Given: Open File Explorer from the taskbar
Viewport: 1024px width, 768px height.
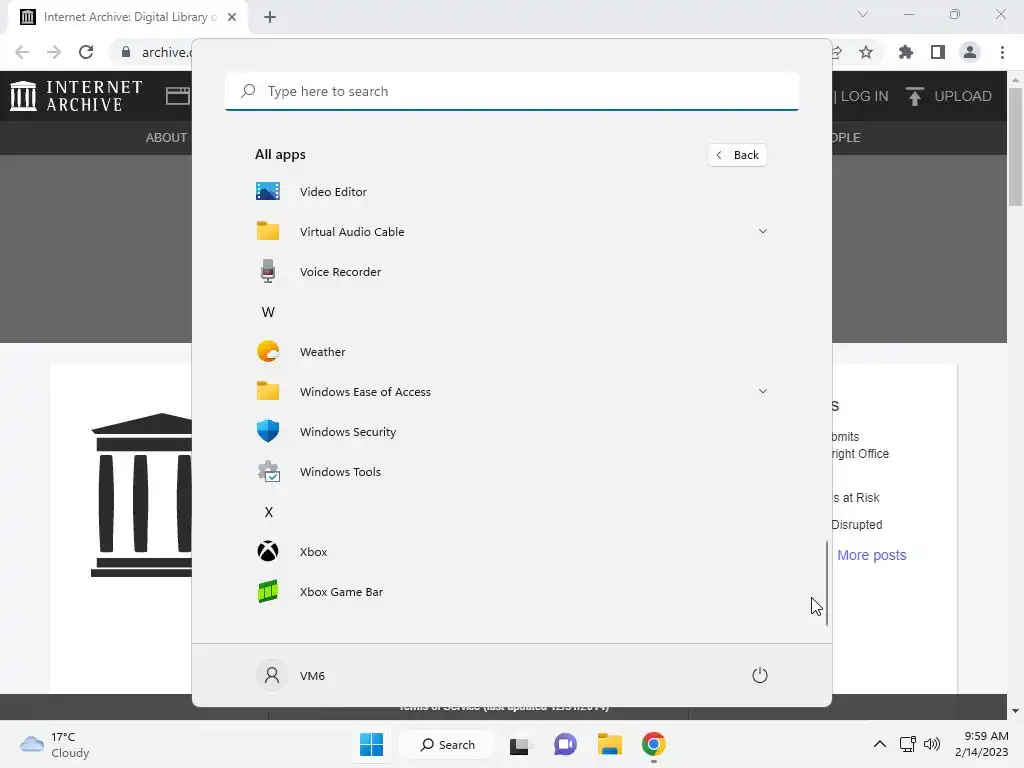Looking at the screenshot, I should 609,744.
